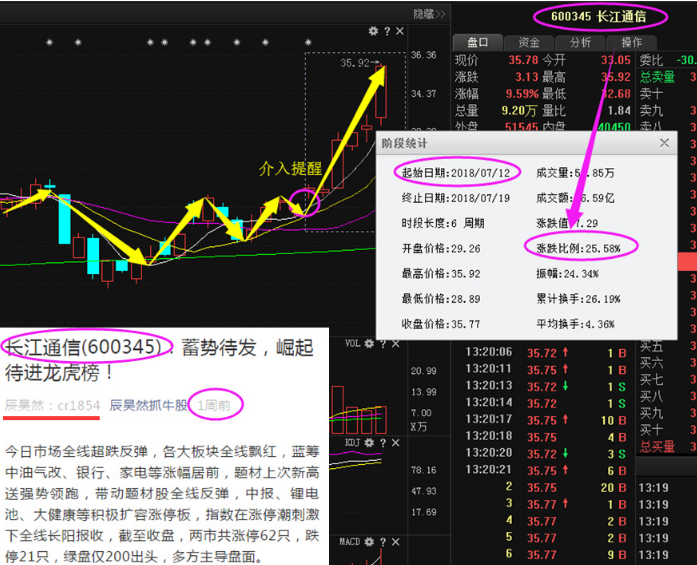Image resolution: width=697 pixels, height=565 pixels.
Task: Select trade row at 13:20:18
Action: [546, 437]
